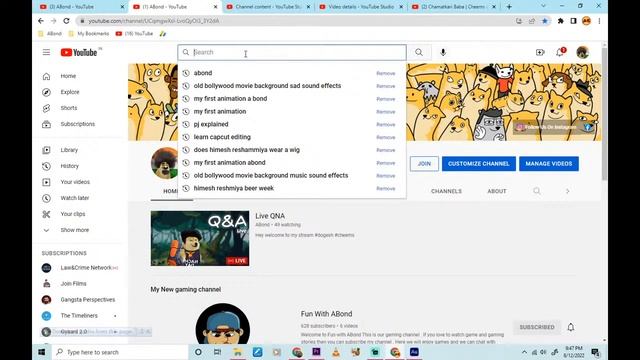Click Windows taskbar search box

[120, 352]
